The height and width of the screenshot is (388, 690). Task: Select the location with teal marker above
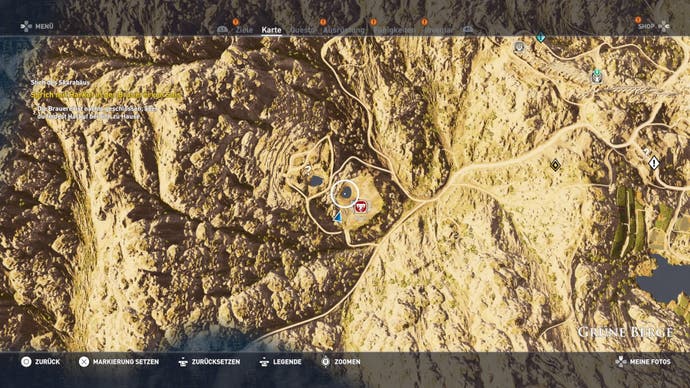click(597, 77)
